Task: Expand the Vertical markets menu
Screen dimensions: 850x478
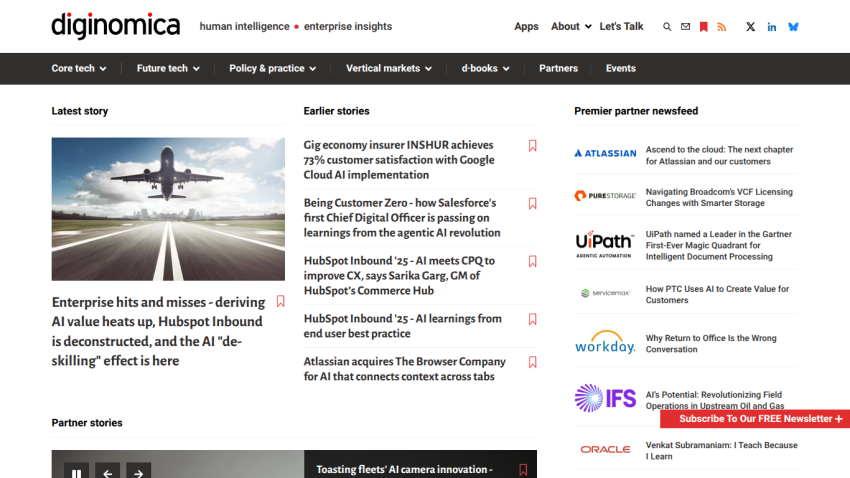Action: 389,68
